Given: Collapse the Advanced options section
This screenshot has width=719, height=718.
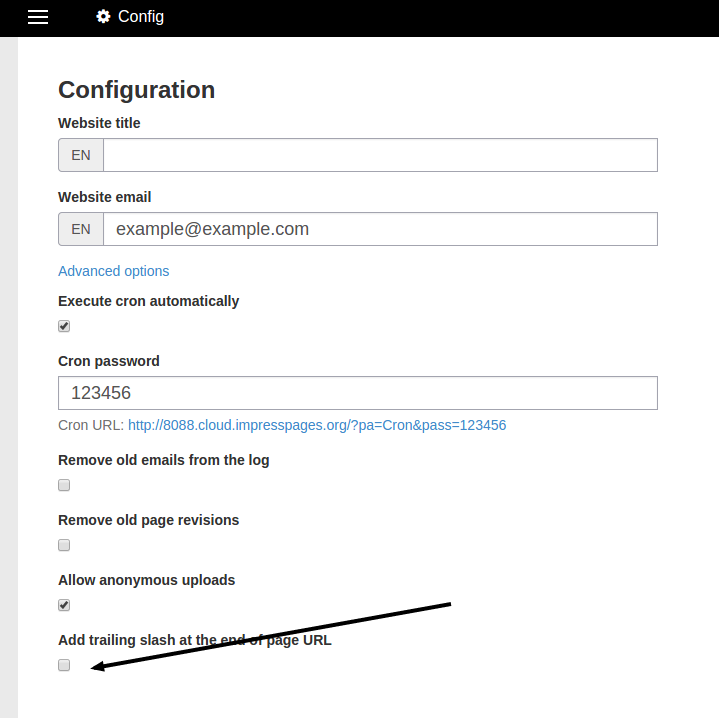Looking at the screenshot, I should pyautogui.click(x=113, y=271).
